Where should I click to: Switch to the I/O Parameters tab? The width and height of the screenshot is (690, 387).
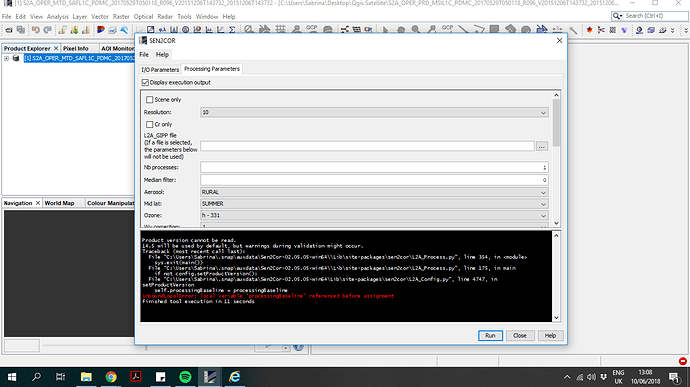(x=160, y=70)
